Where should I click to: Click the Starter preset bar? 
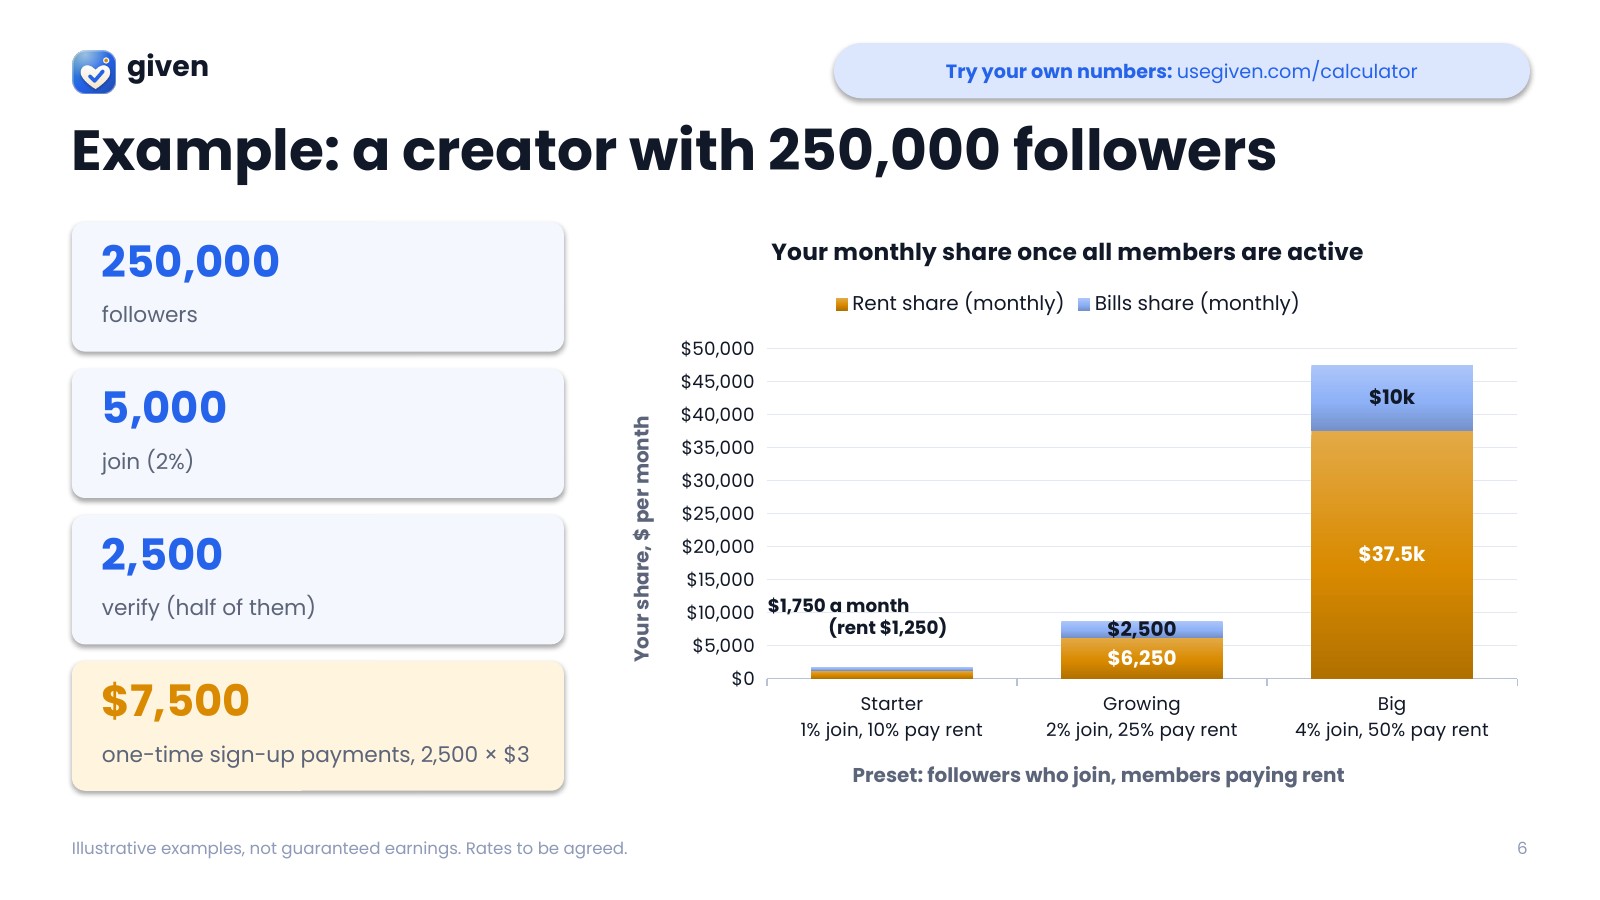[x=891, y=673]
